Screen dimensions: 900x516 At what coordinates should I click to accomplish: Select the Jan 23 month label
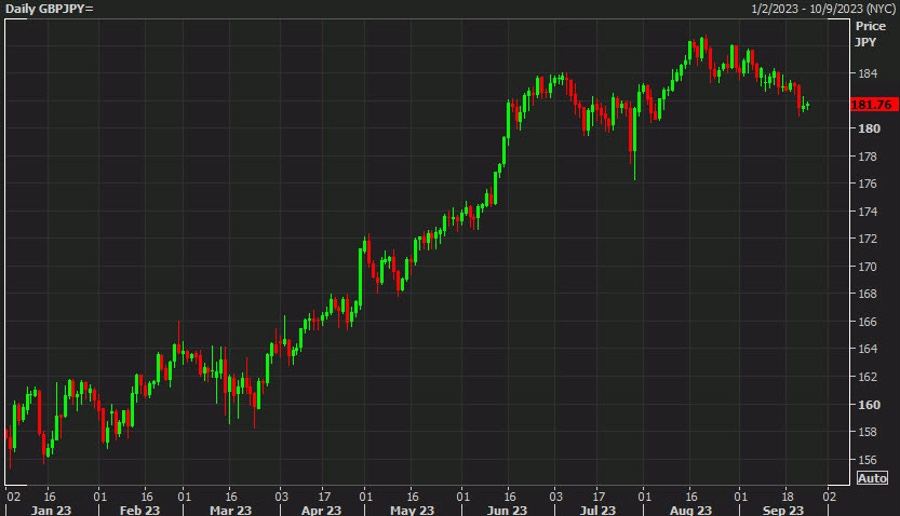49,510
